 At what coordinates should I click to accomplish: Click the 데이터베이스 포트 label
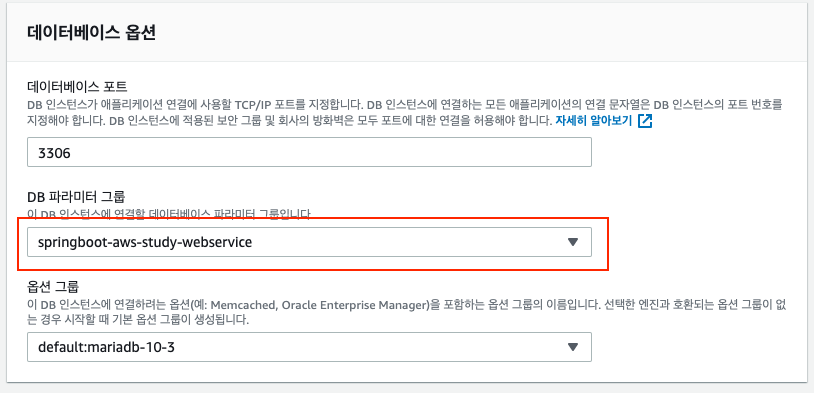coord(77,86)
